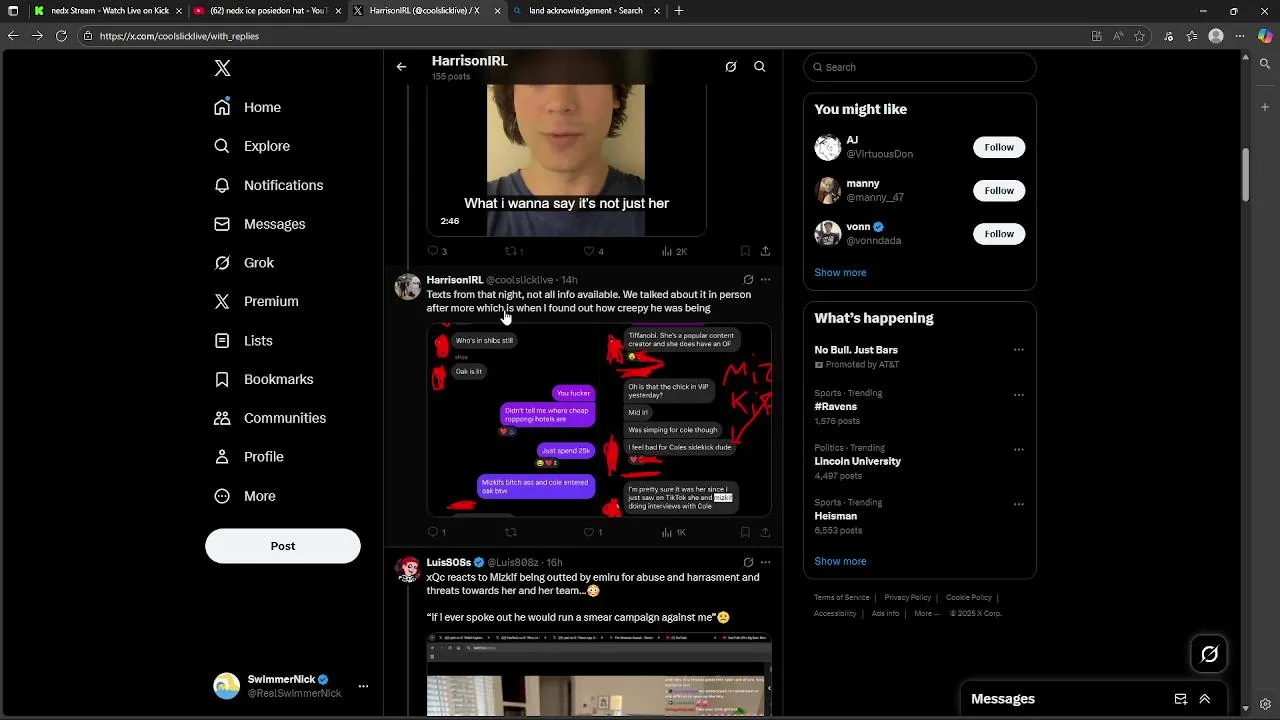Open more options for Heisman trend
Viewport: 1280px width, 720px height.
pos(1019,504)
